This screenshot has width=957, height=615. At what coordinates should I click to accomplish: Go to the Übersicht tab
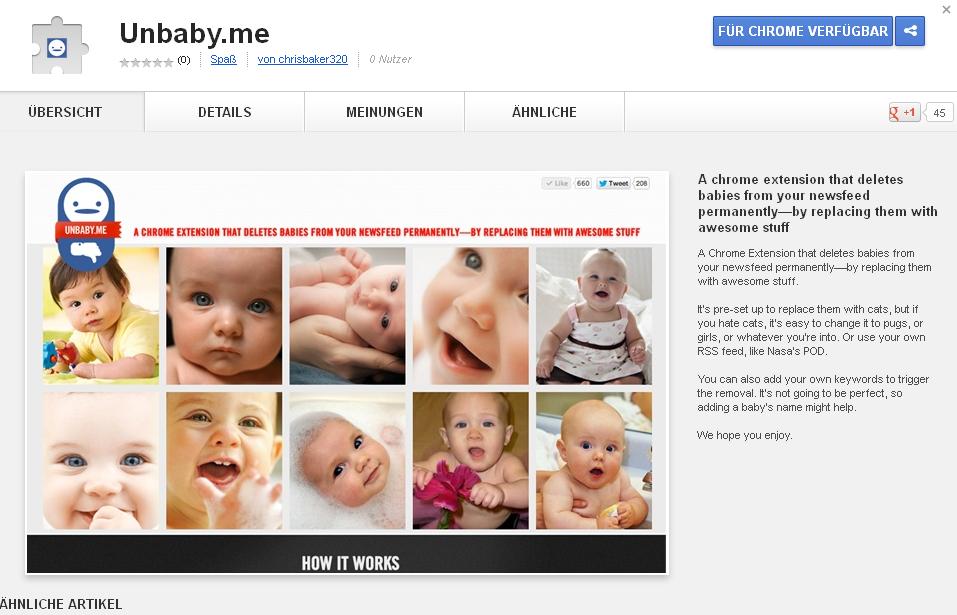pyautogui.click(x=65, y=112)
